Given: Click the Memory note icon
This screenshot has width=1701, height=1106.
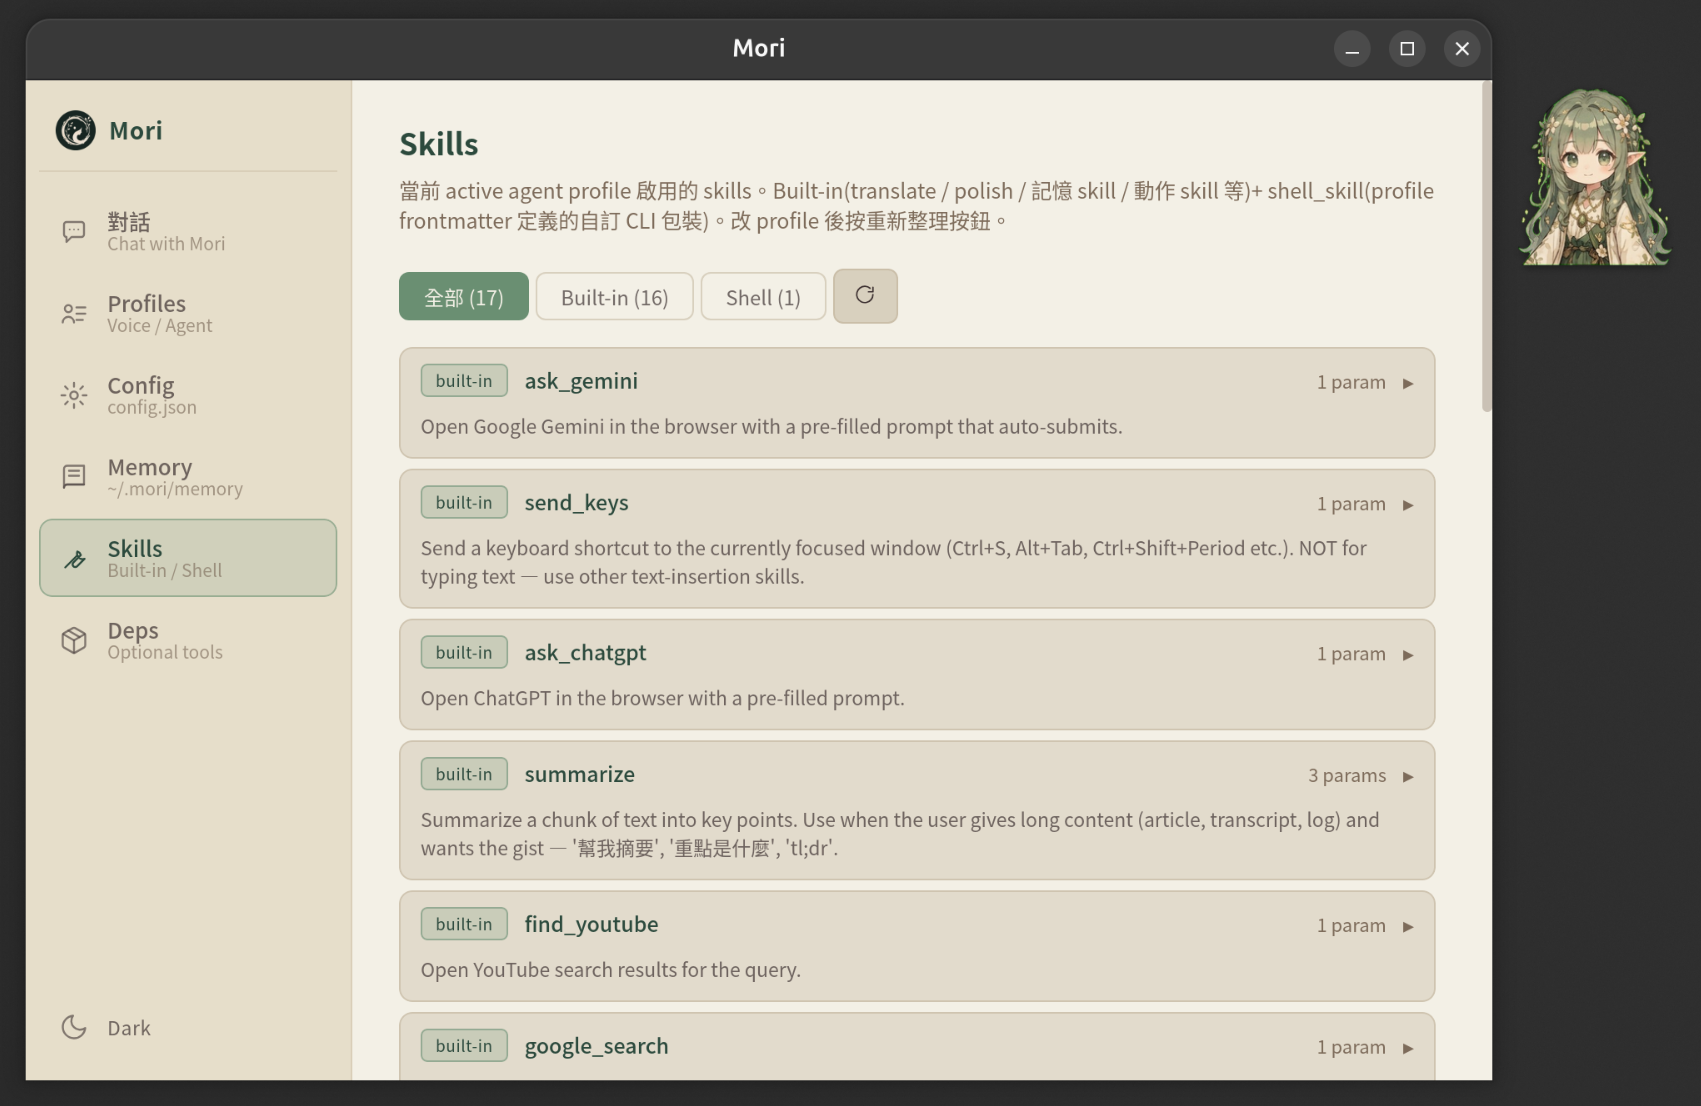Looking at the screenshot, I should [x=74, y=477].
